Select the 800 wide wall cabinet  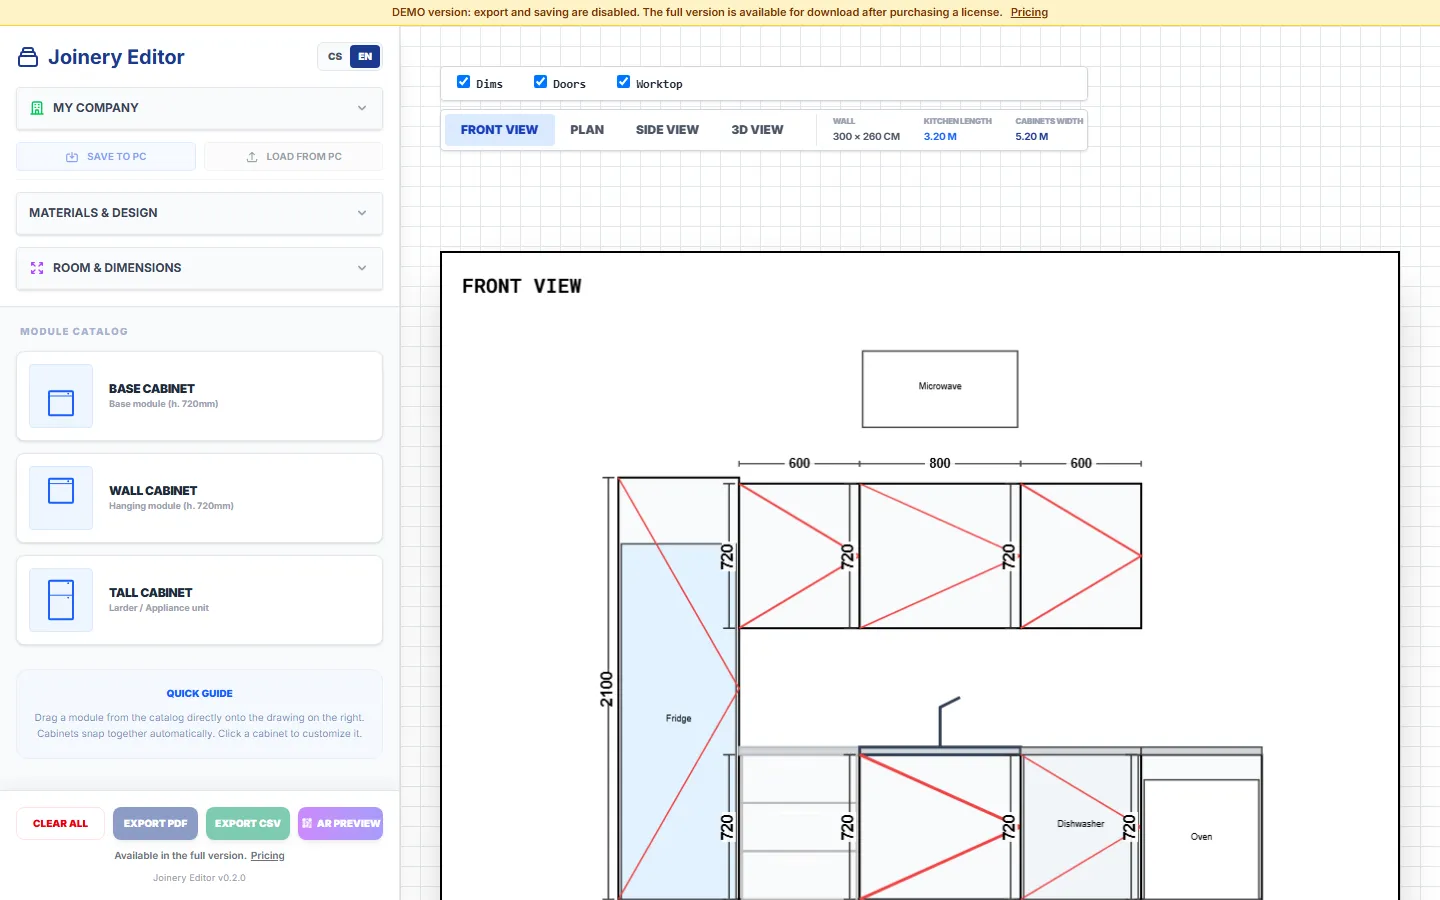point(940,556)
